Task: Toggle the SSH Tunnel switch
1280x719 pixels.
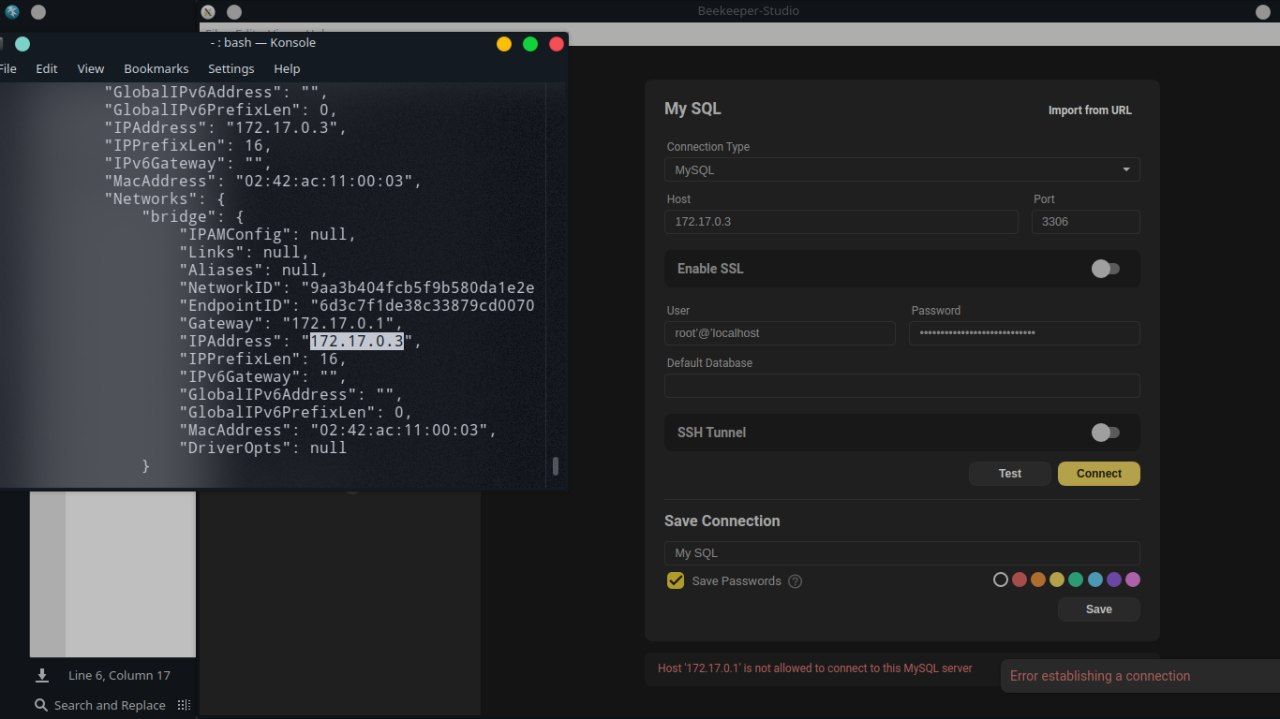Action: click(1105, 433)
